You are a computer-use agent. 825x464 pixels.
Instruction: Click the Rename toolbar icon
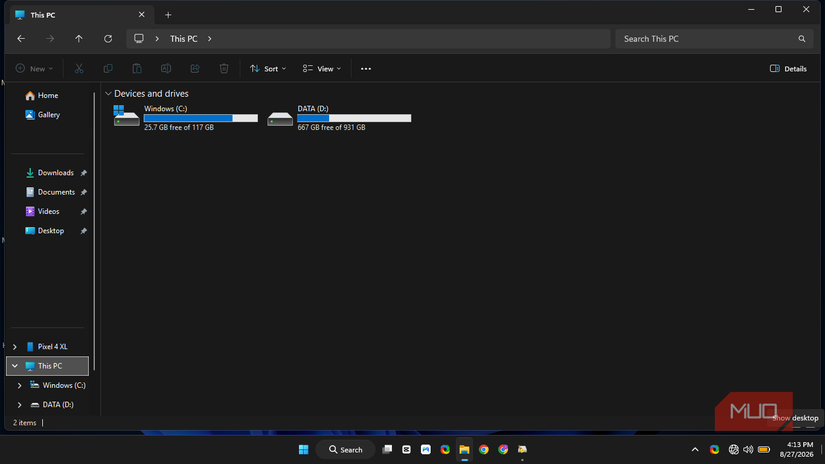tap(166, 68)
